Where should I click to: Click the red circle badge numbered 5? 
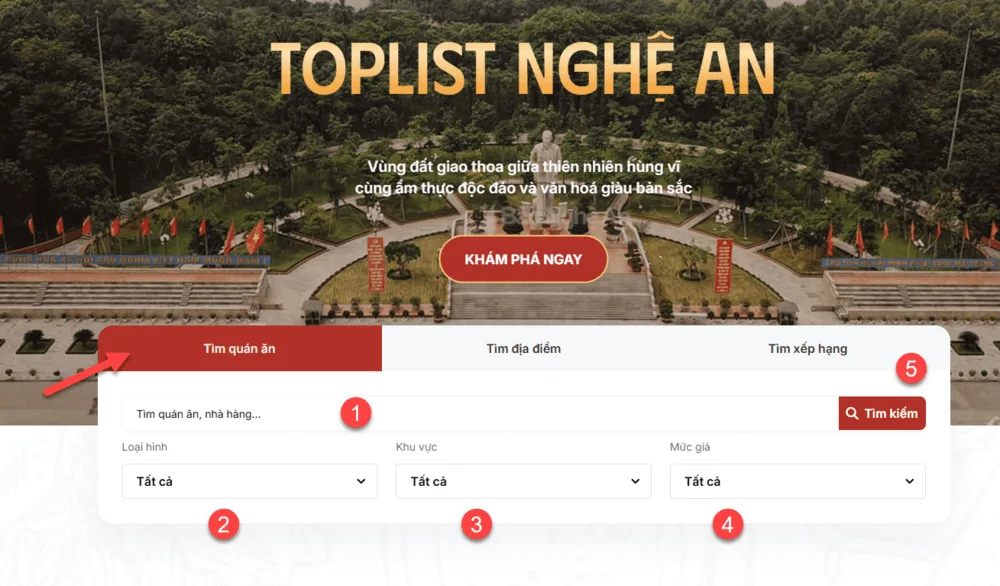[x=911, y=368]
